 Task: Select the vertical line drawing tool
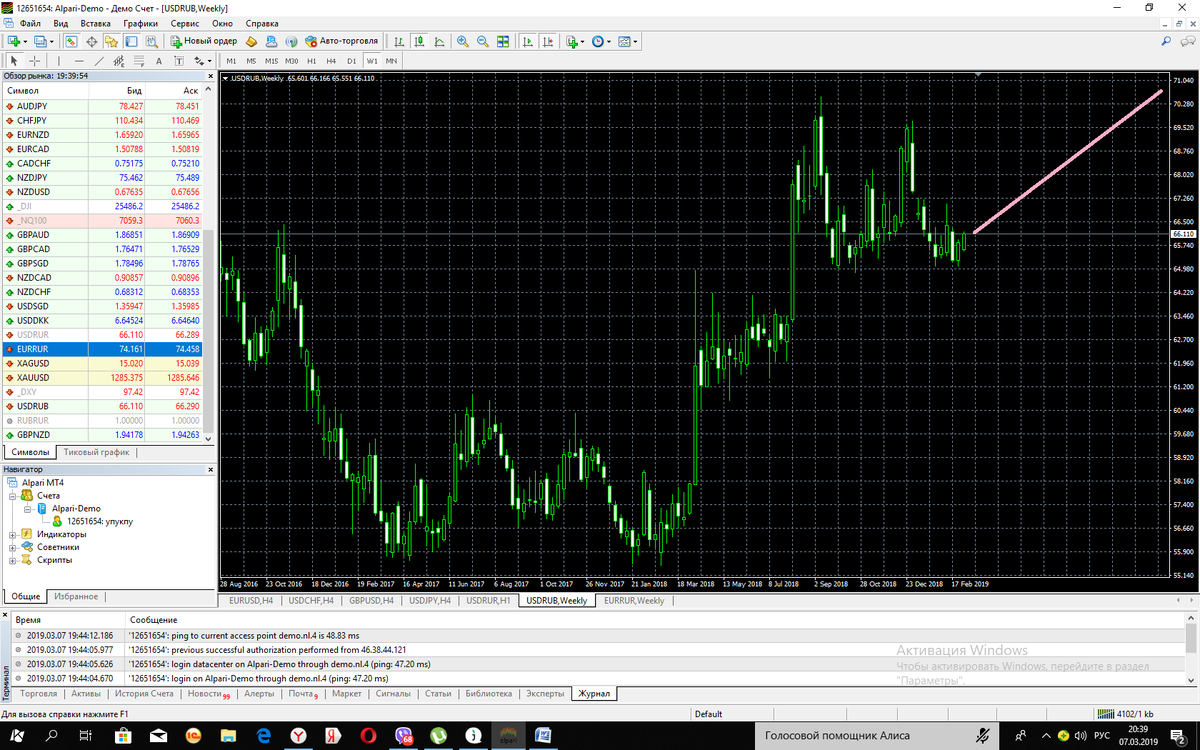click(x=59, y=61)
